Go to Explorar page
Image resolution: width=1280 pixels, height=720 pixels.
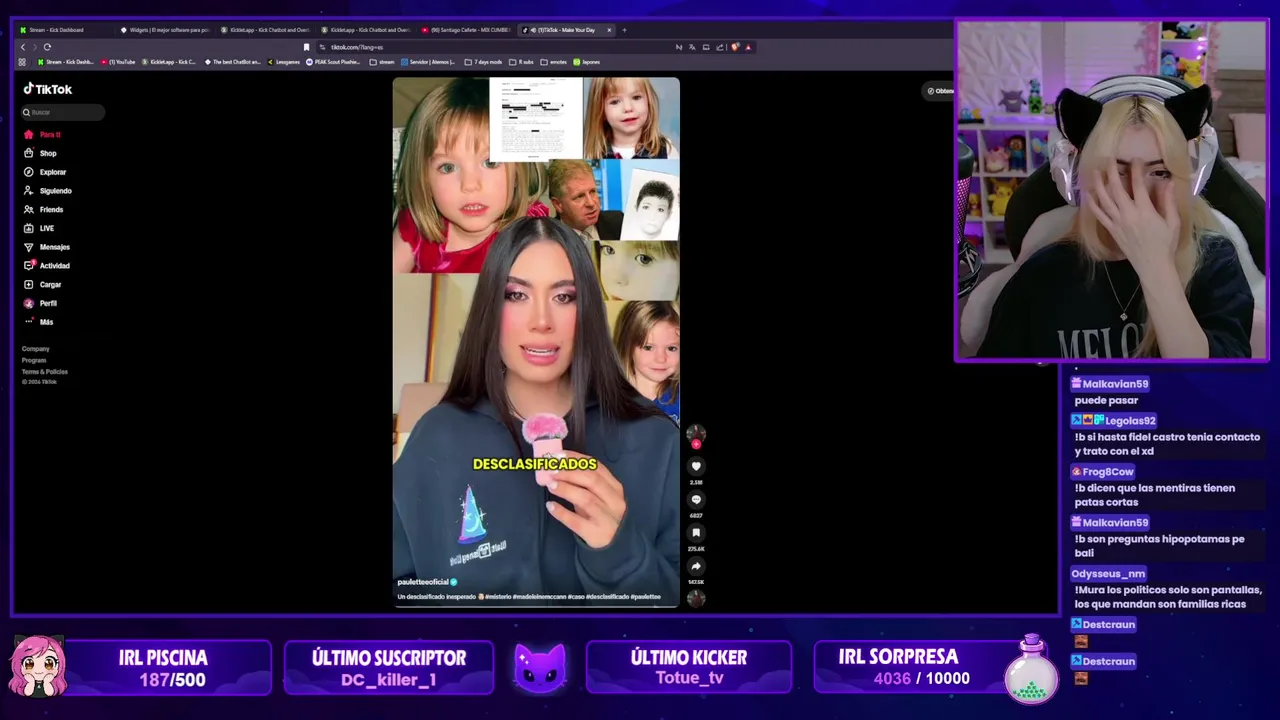pos(45,172)
